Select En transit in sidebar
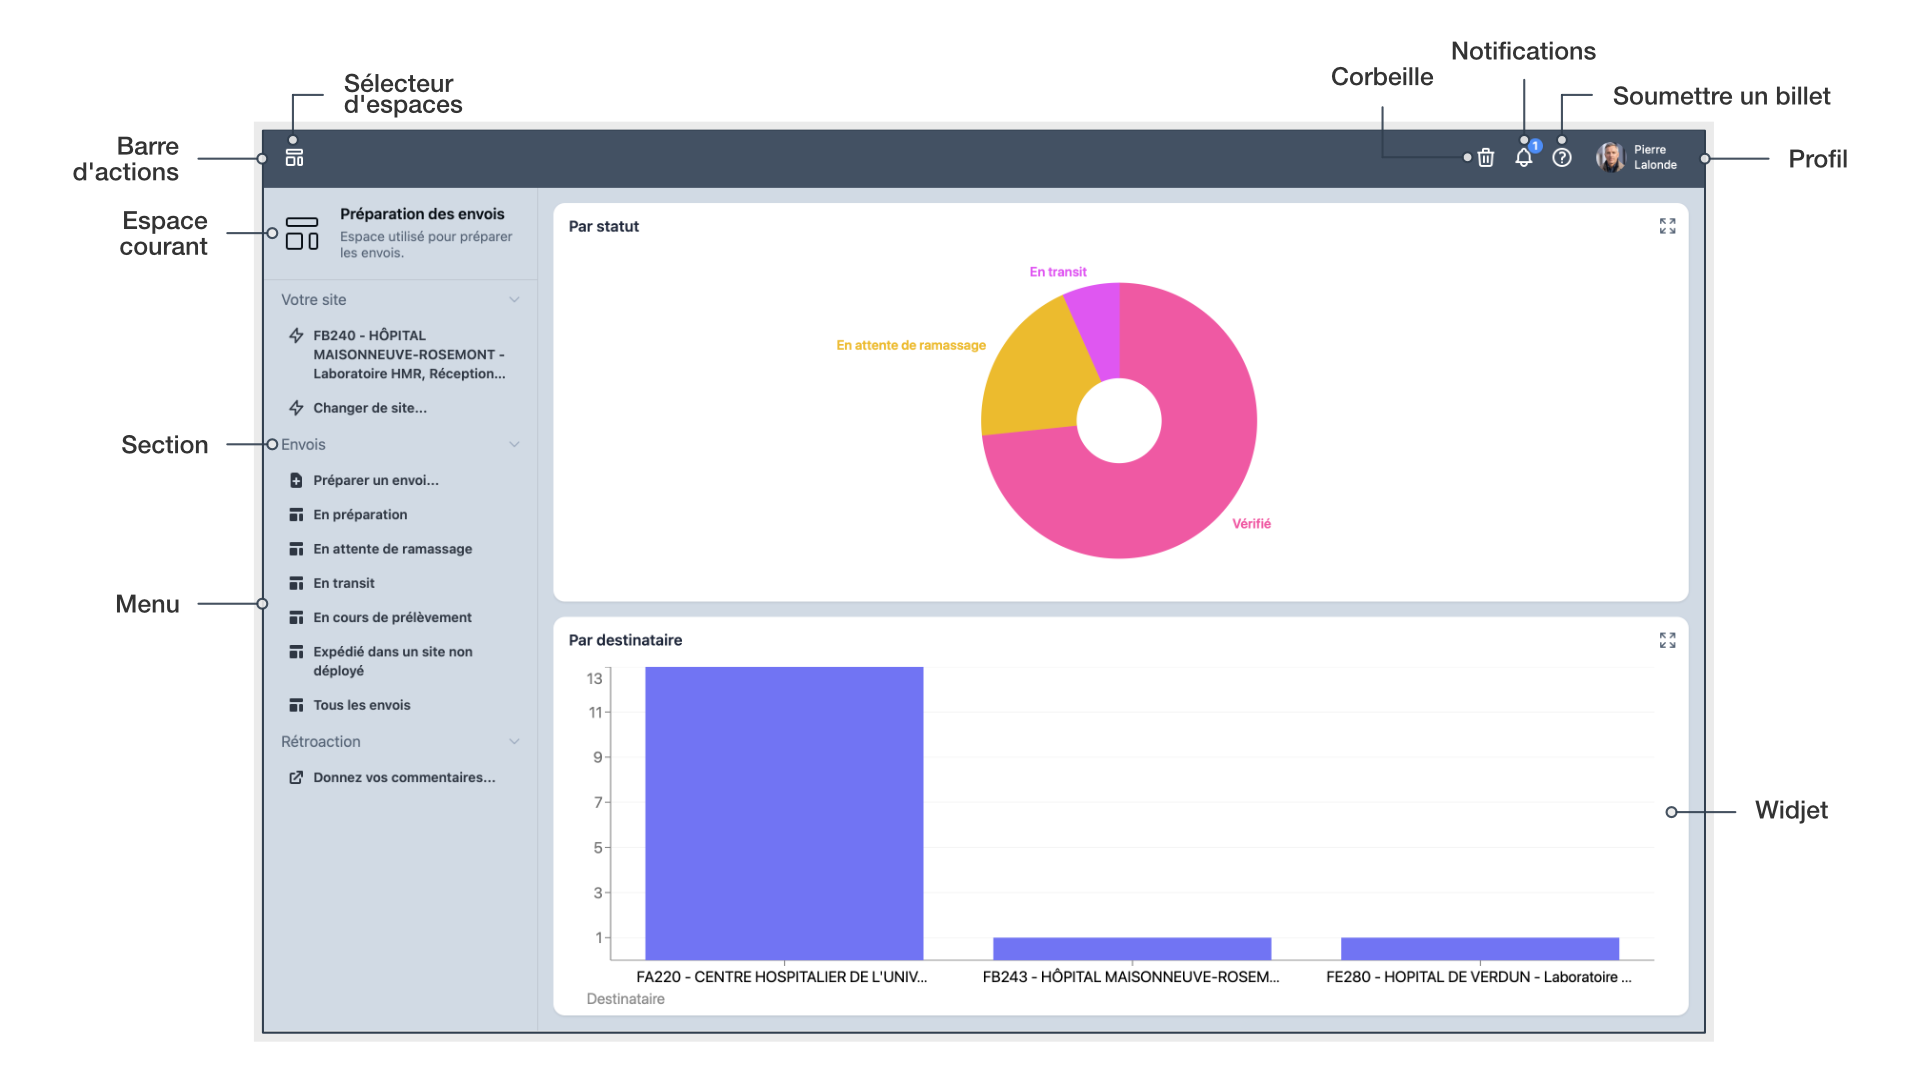This screenshot has width=1920, height=1080. tap(343, 583)
